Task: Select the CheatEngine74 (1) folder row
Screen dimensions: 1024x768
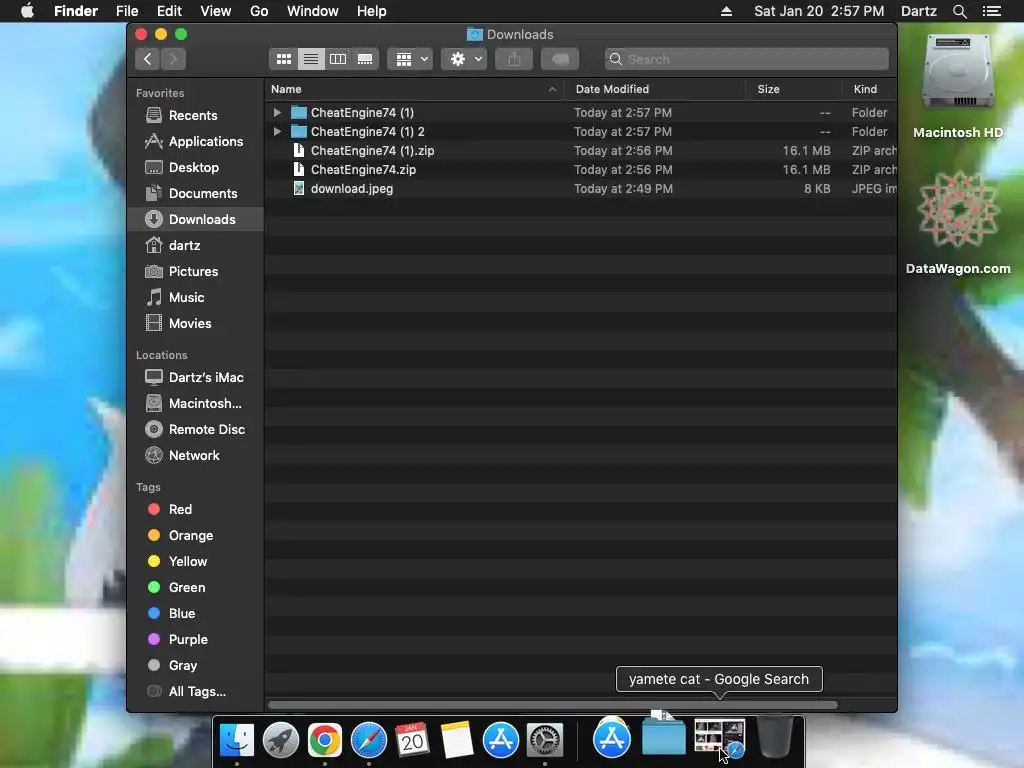Action: tap(581, 112)
